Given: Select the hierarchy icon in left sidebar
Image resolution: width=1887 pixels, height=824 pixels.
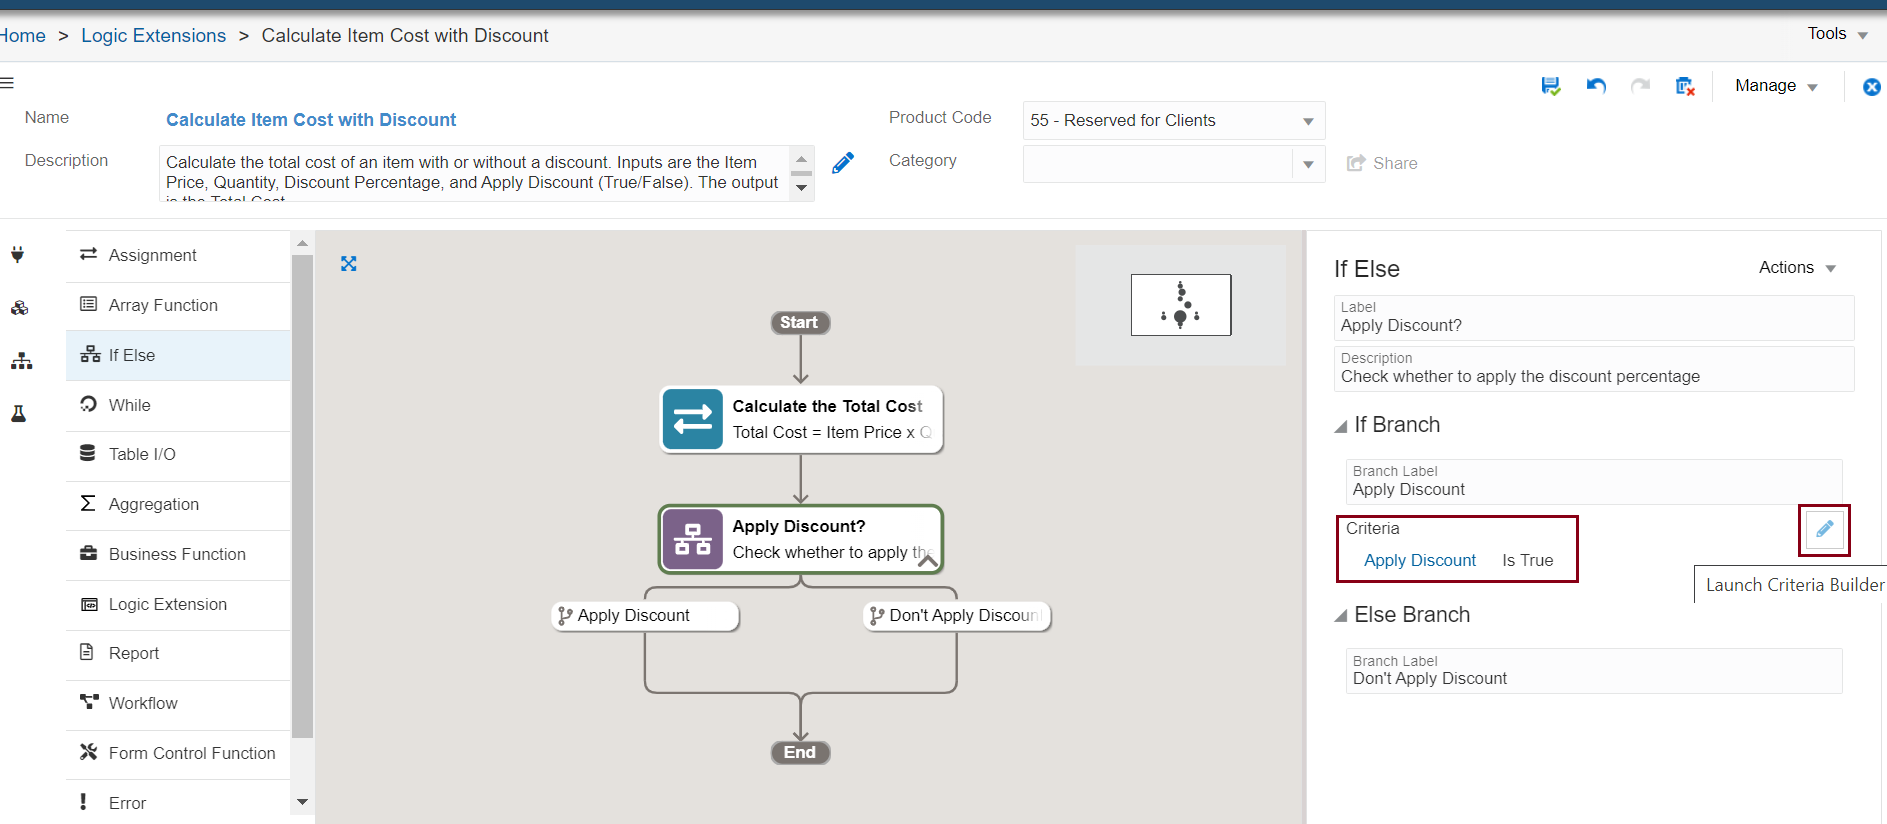Looking at the screenshot, I should click(x=21, y=361).
